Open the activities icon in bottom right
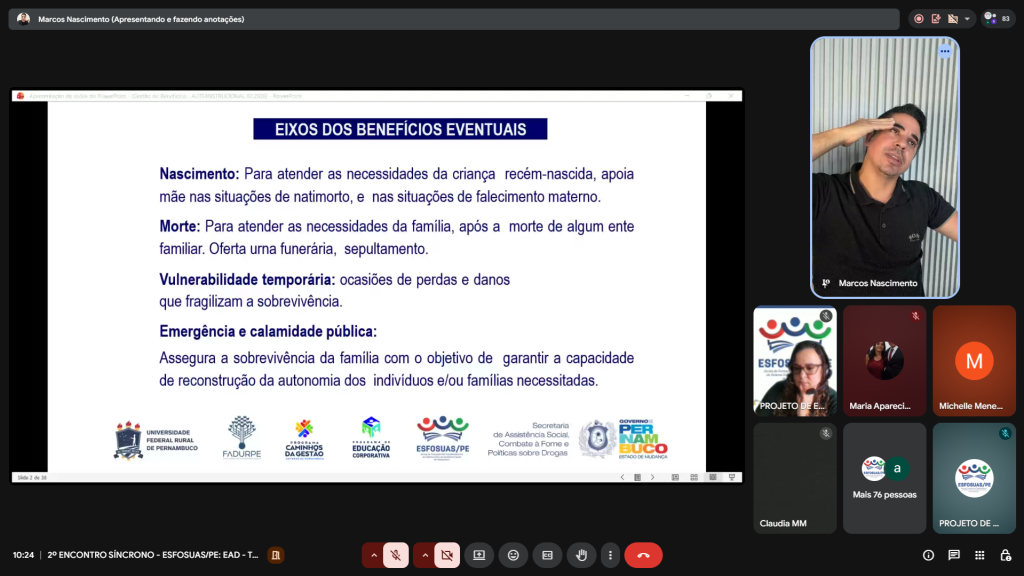This screenshot has width=1024, height=576. coord(979,555)
